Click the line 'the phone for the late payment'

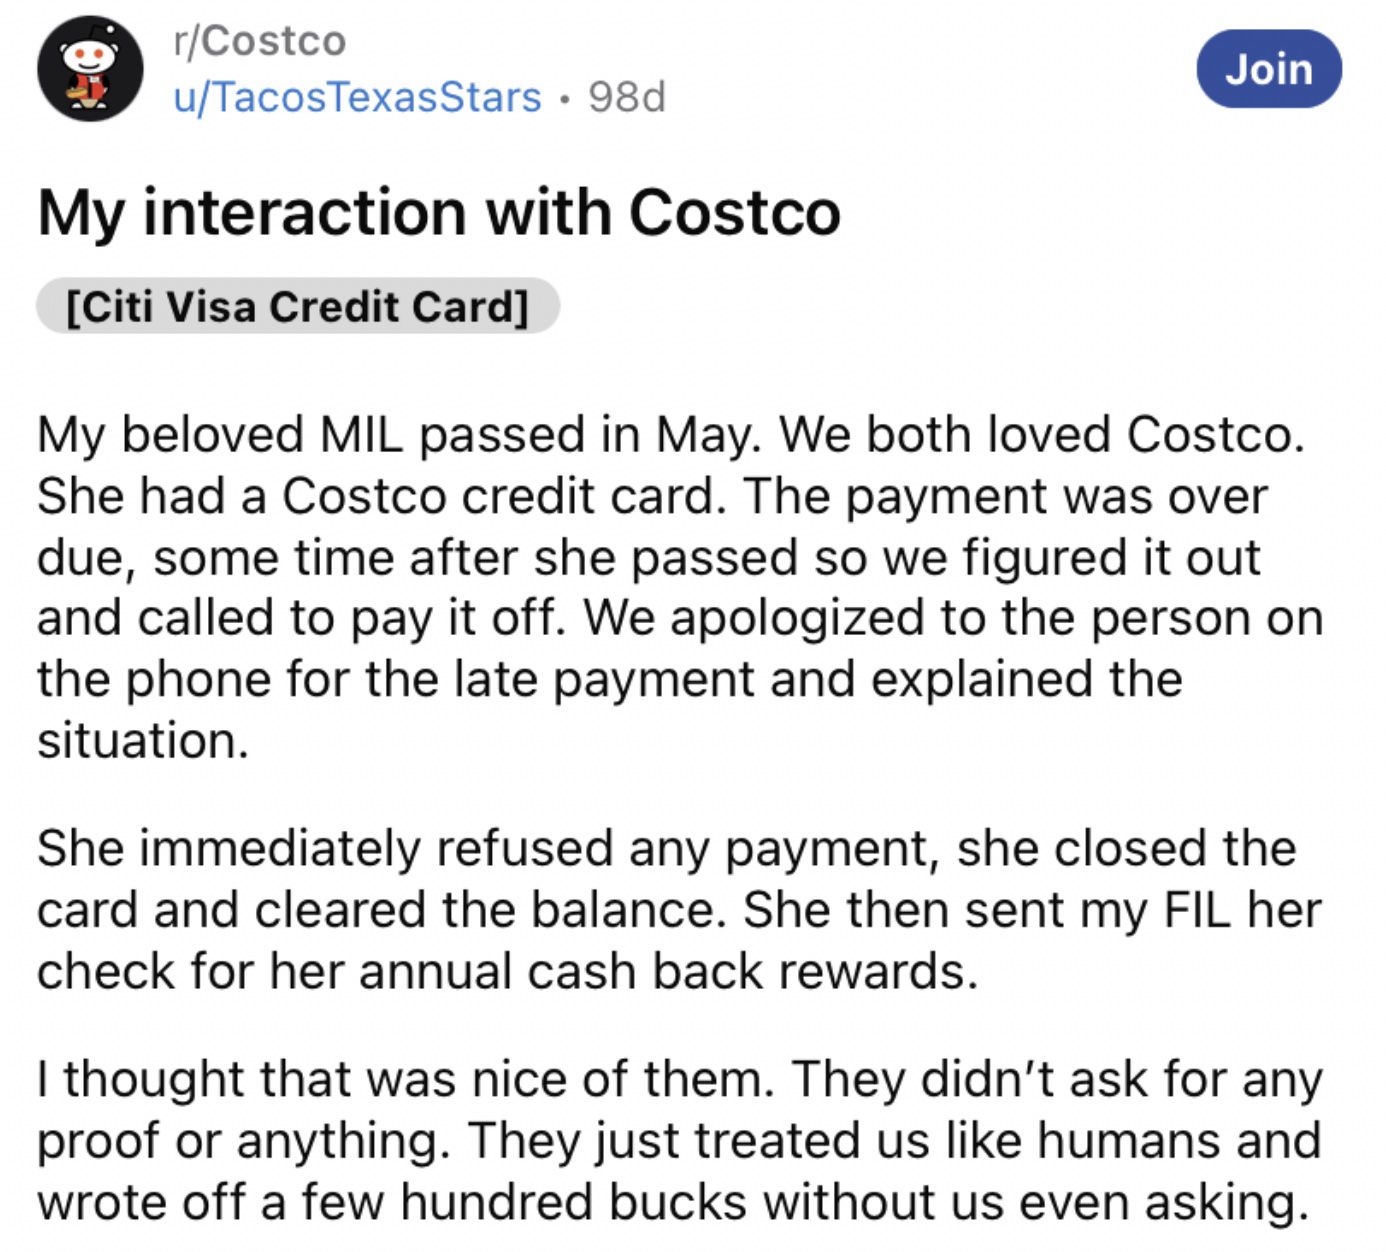click(610, 679)
